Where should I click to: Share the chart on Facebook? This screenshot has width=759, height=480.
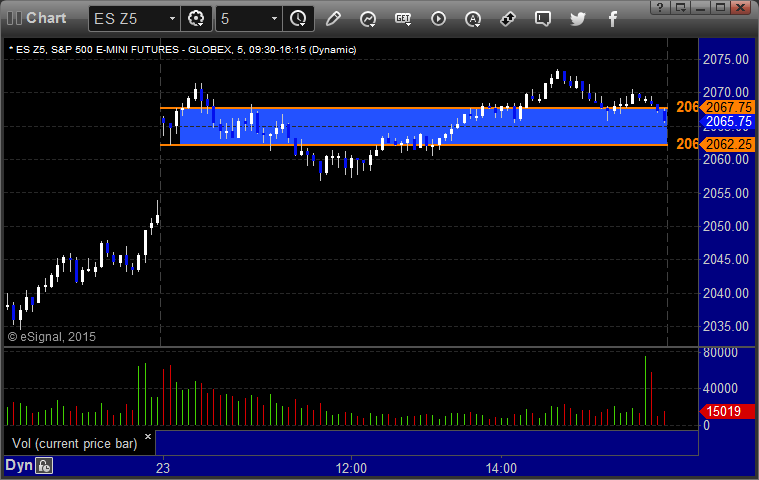(612, 19)
